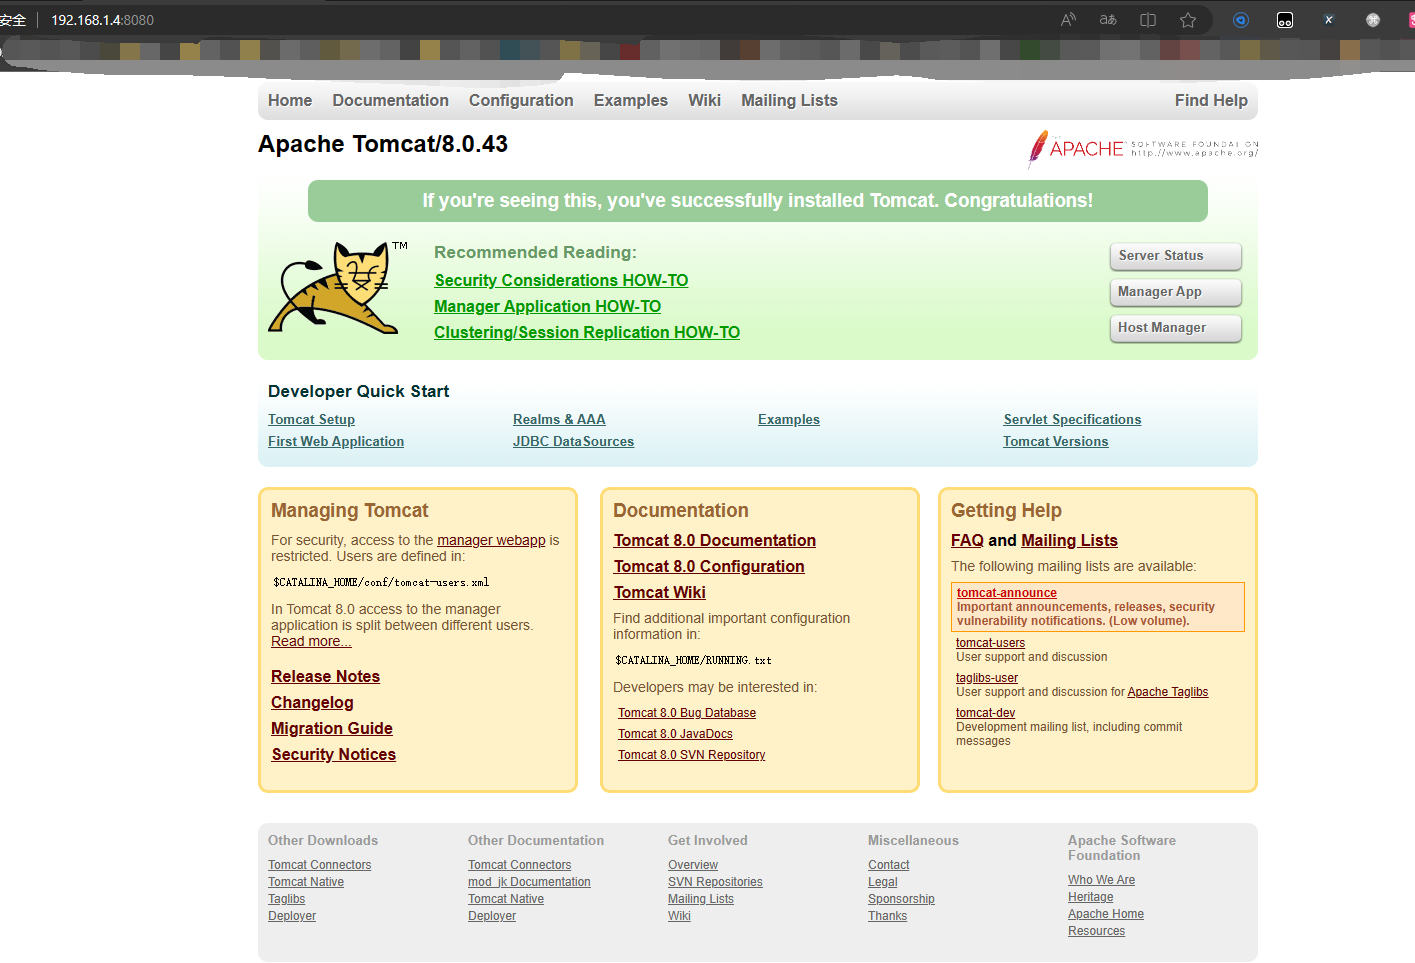Viewport: 1415px width, 963px height.
Task: Click the Server Status button
Action: [1175, 256]
